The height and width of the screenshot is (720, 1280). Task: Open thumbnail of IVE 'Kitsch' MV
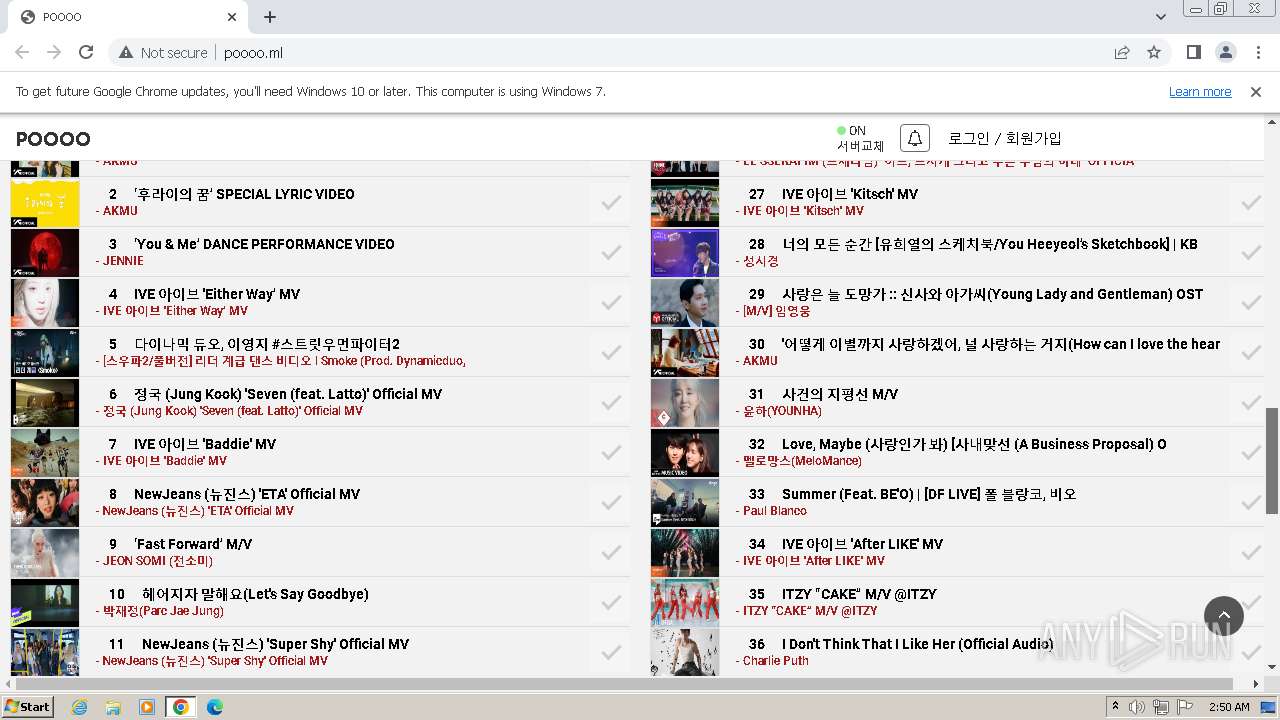685,202
